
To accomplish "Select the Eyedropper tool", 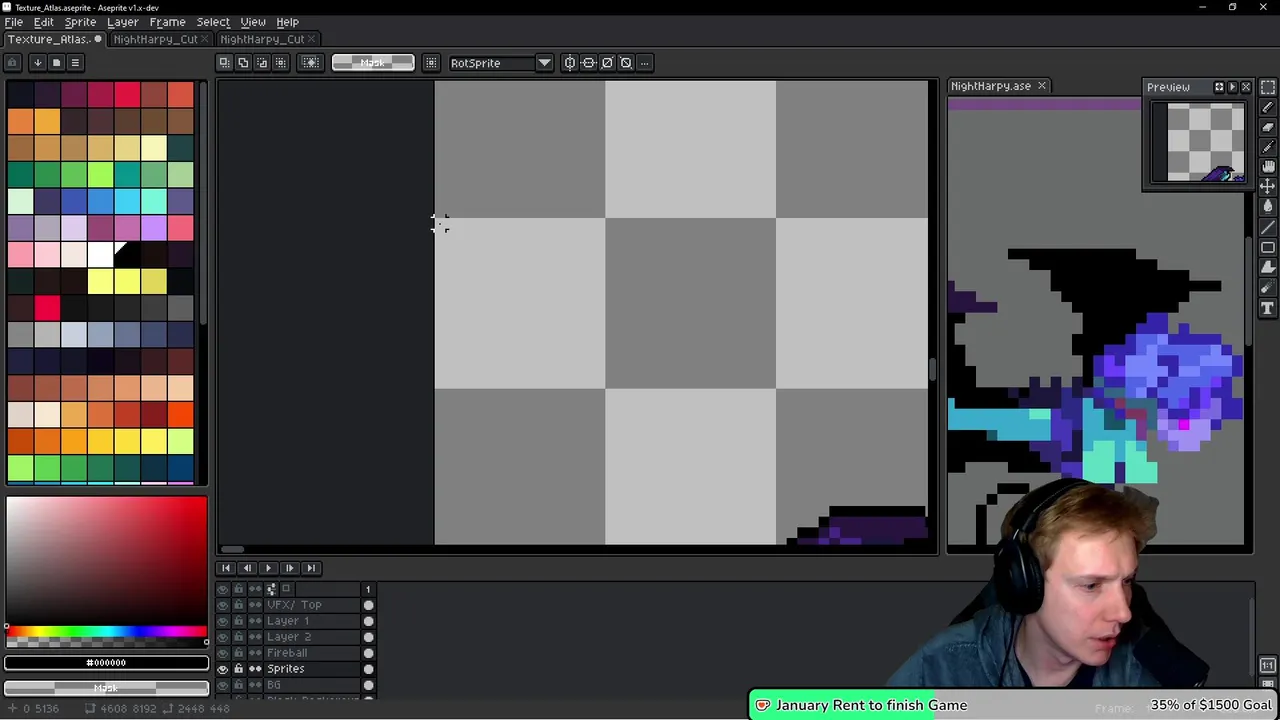I will click(1268, 147).
